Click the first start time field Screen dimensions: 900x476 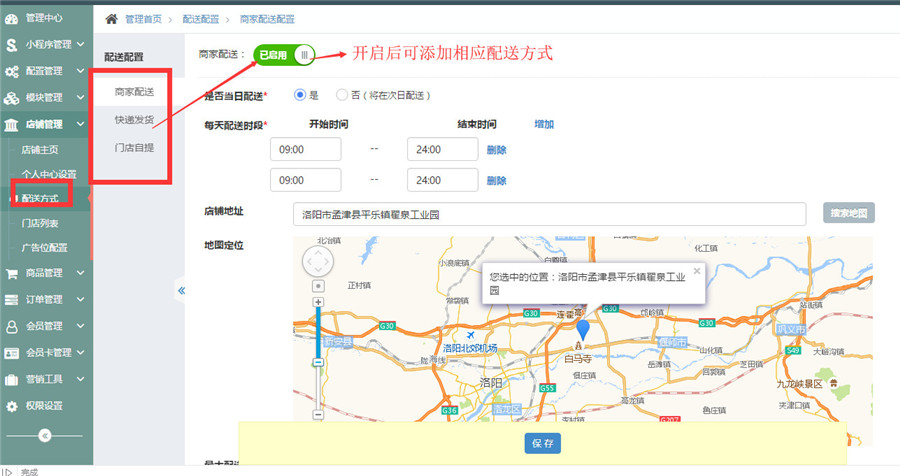(306, 149)
